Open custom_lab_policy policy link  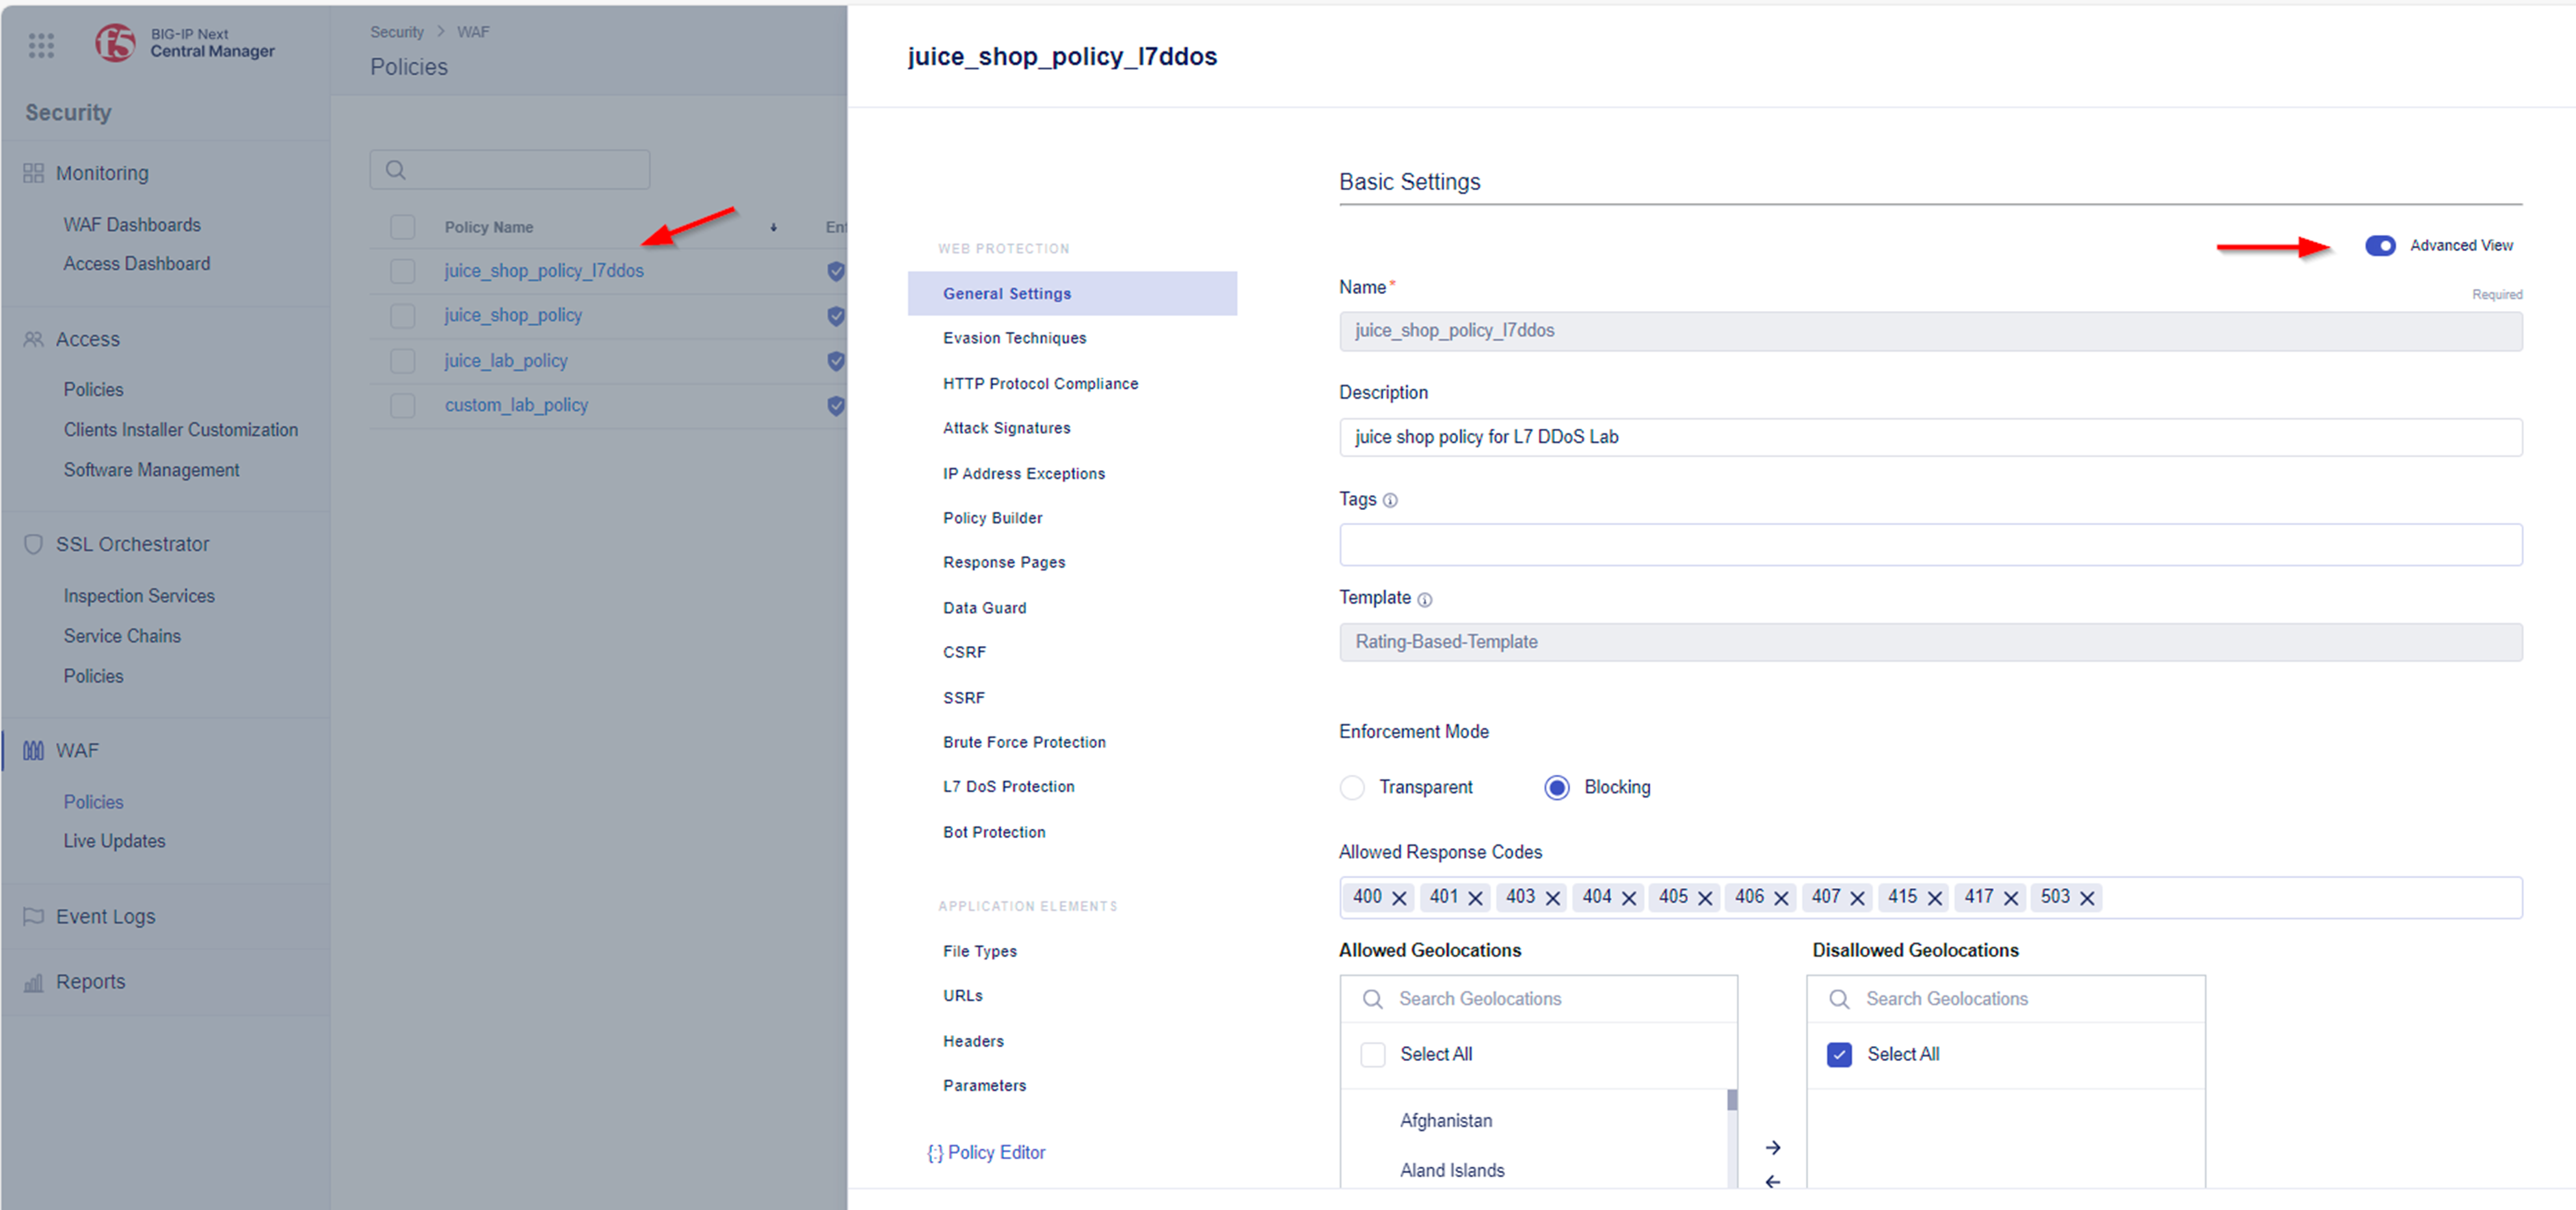pos(516,405)
